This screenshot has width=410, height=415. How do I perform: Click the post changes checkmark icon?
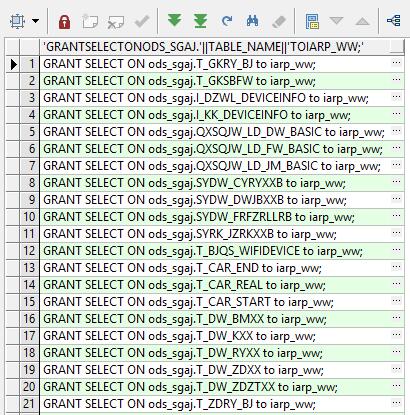tap(142, 22)
